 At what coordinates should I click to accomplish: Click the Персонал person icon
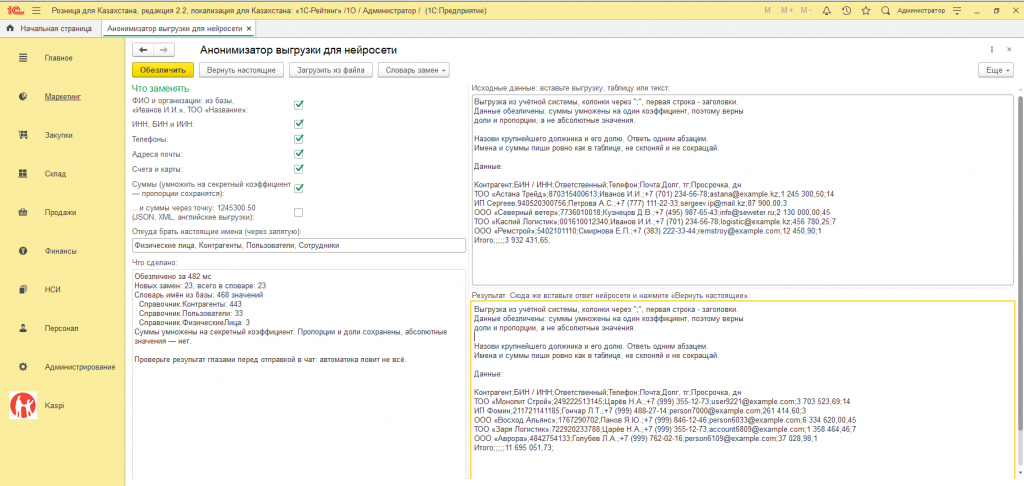point(23,328)
